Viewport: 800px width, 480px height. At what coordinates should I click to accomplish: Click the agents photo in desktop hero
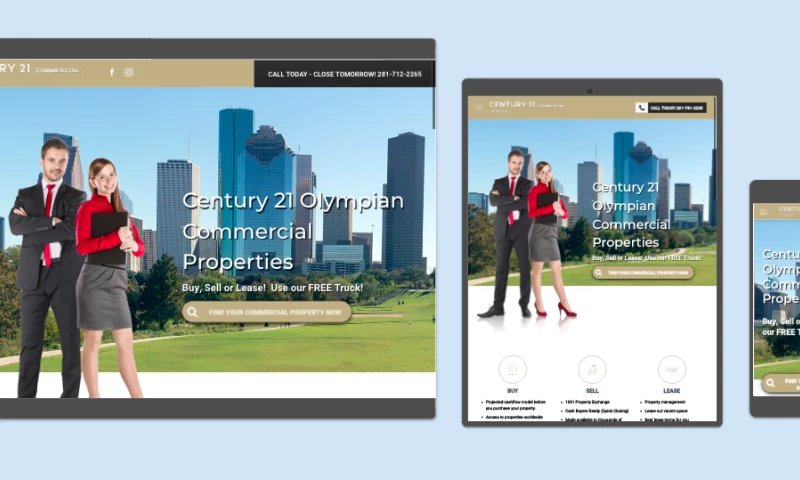(77, 268)
